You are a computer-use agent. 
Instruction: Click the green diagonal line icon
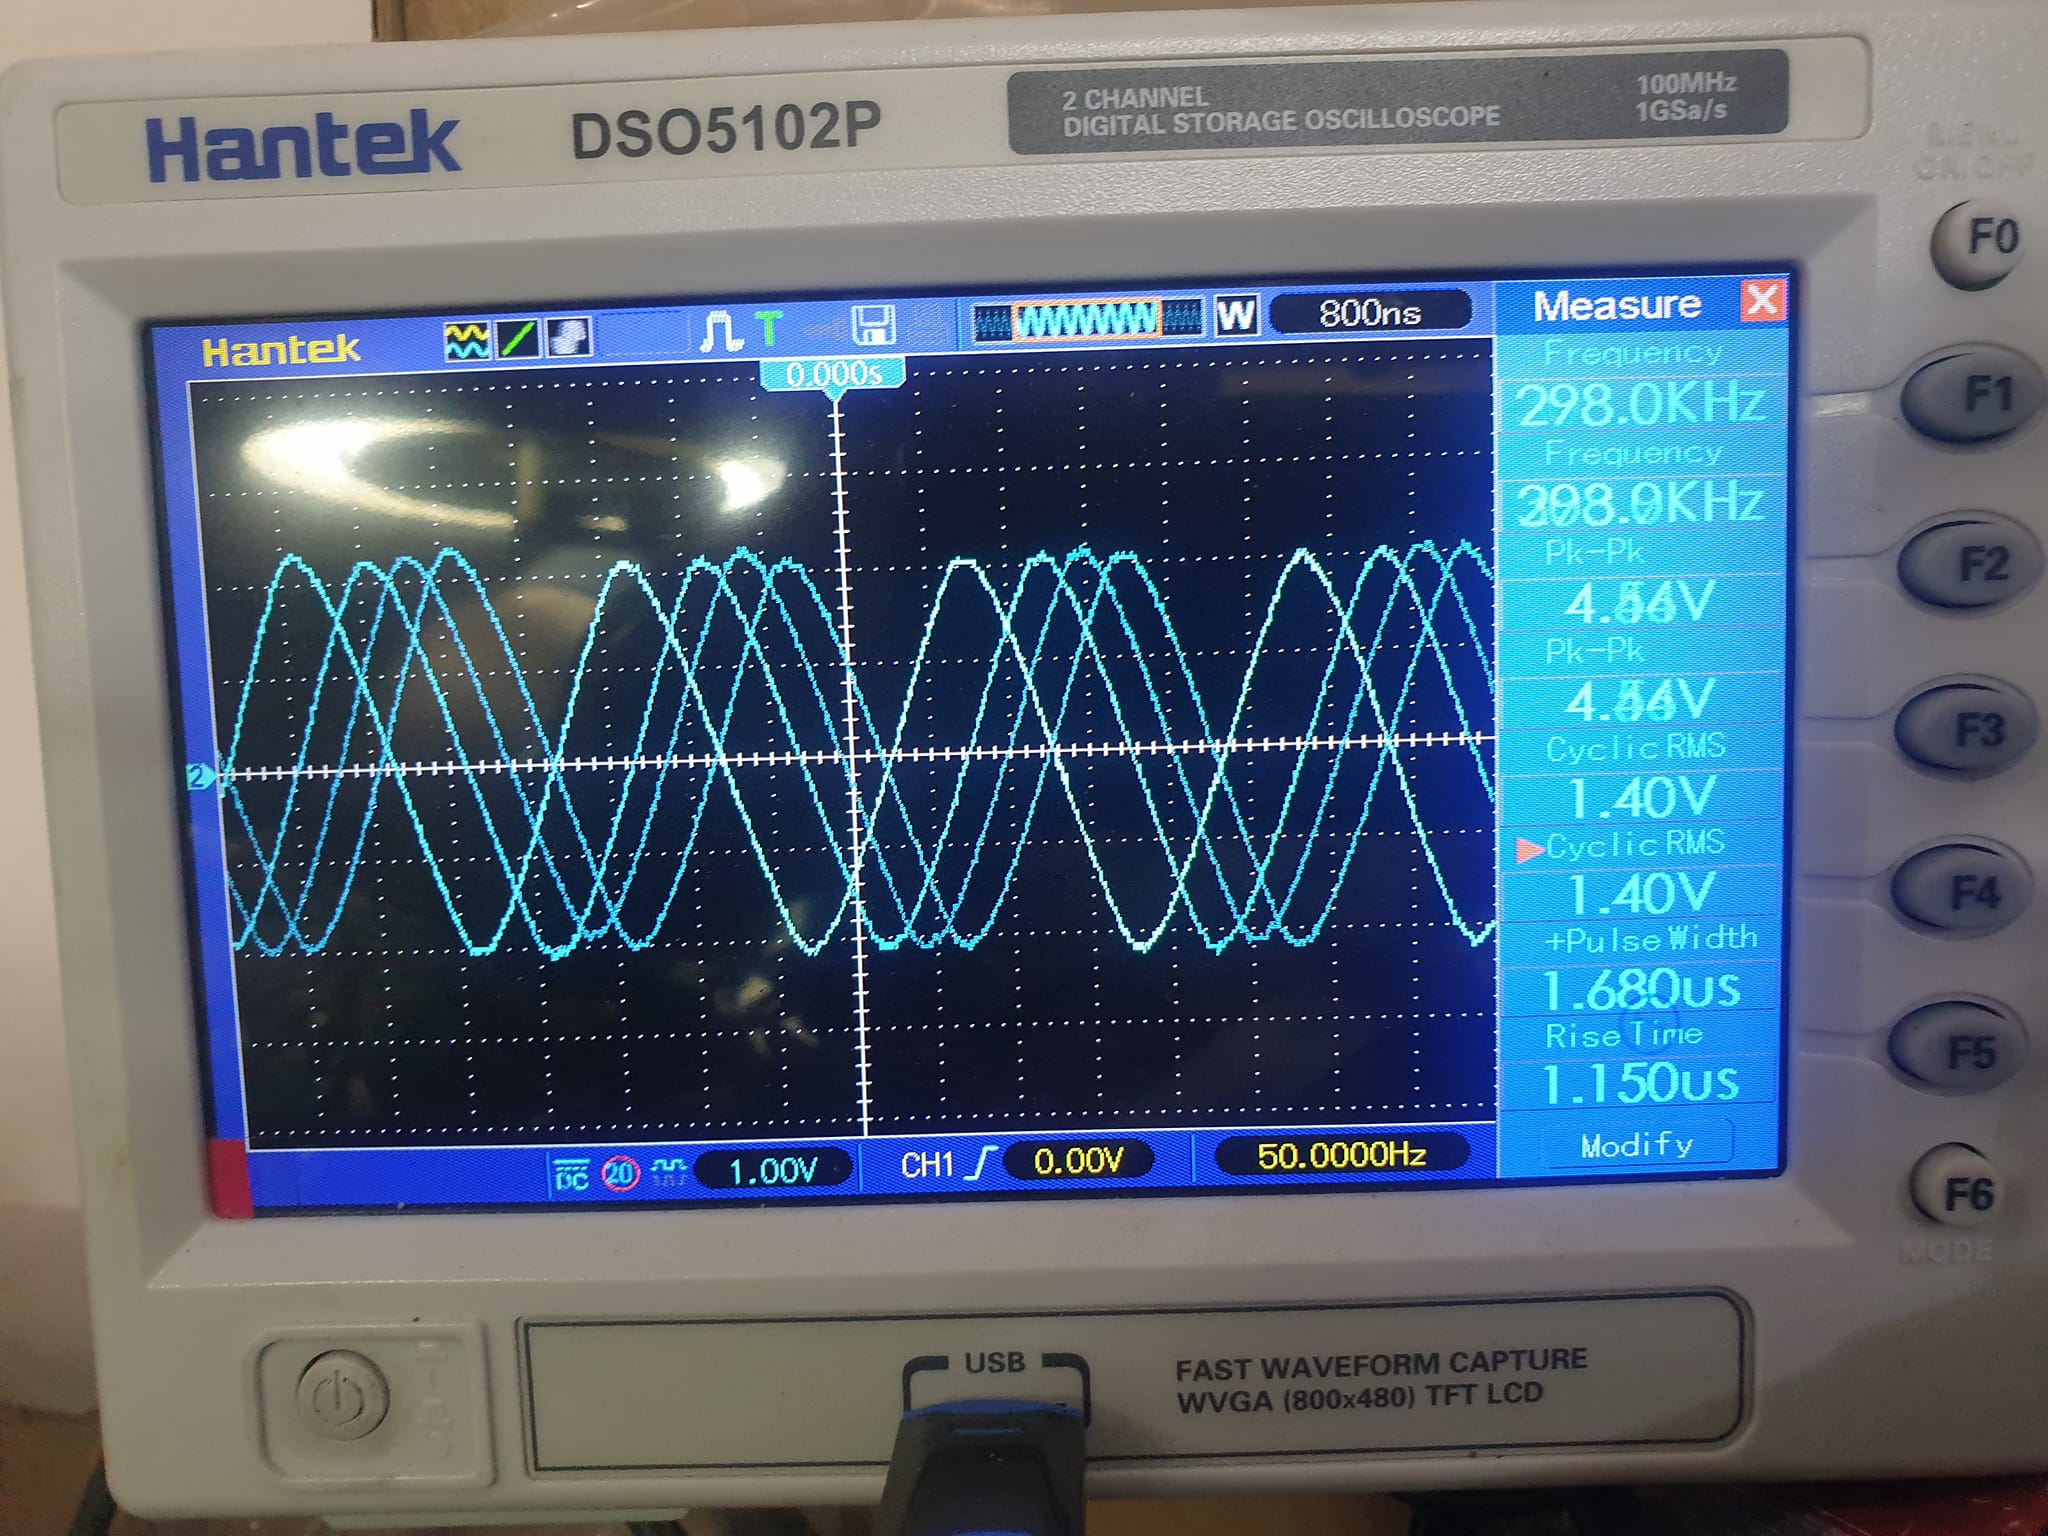tap(518, 338)
